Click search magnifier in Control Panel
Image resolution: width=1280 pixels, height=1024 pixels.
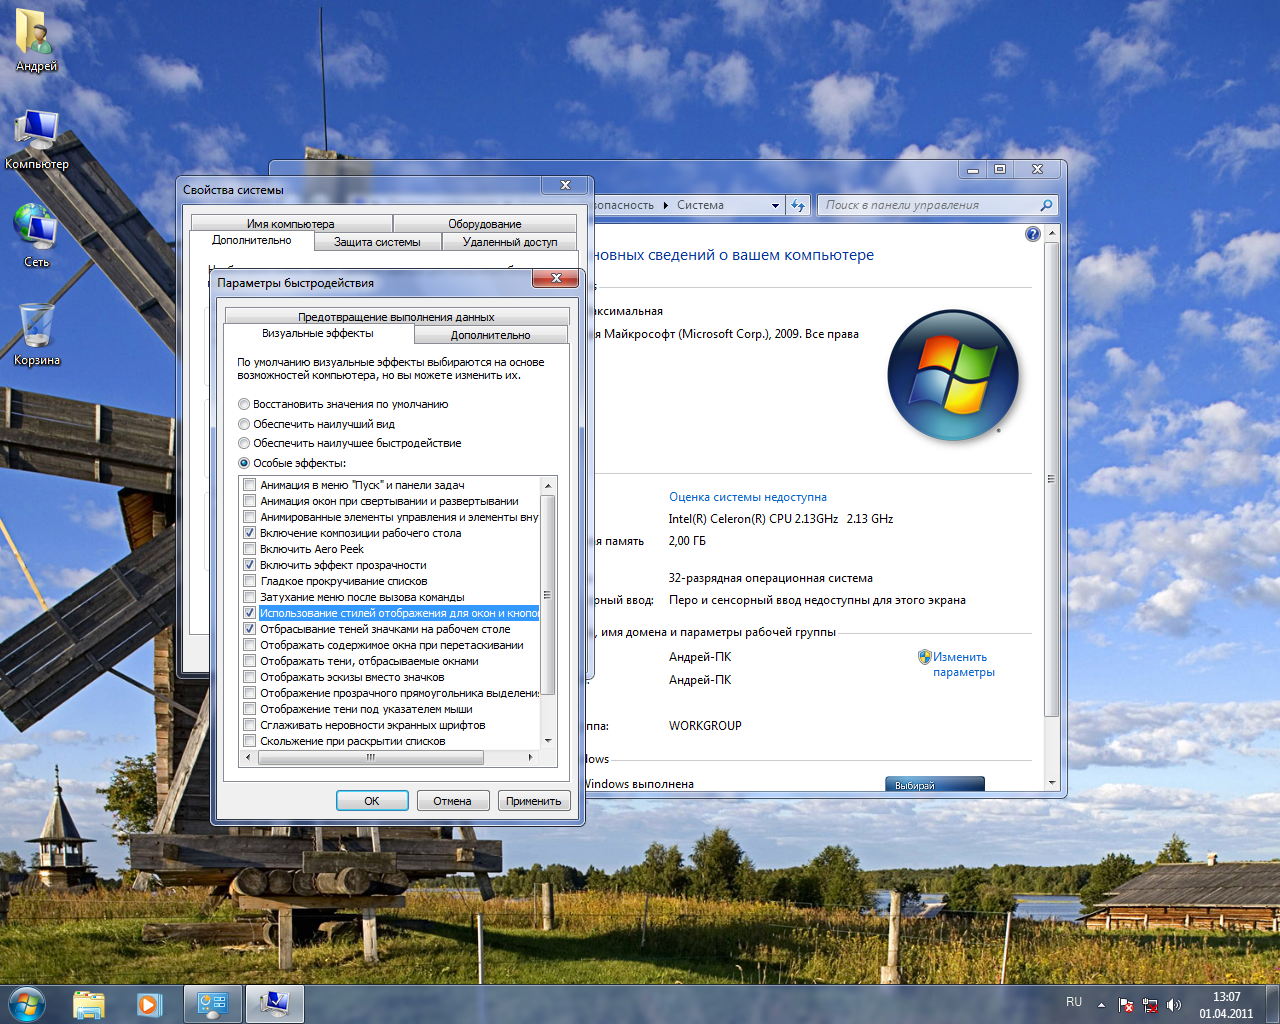coord(1046,205)
